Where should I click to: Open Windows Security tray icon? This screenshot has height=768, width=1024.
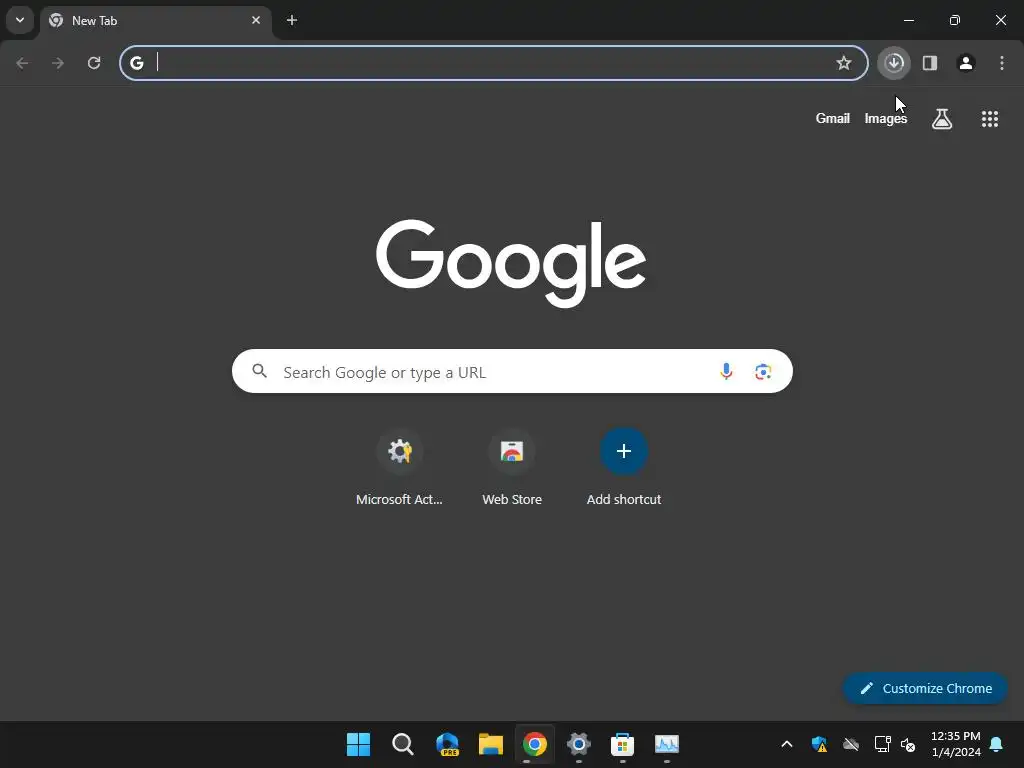819,744
